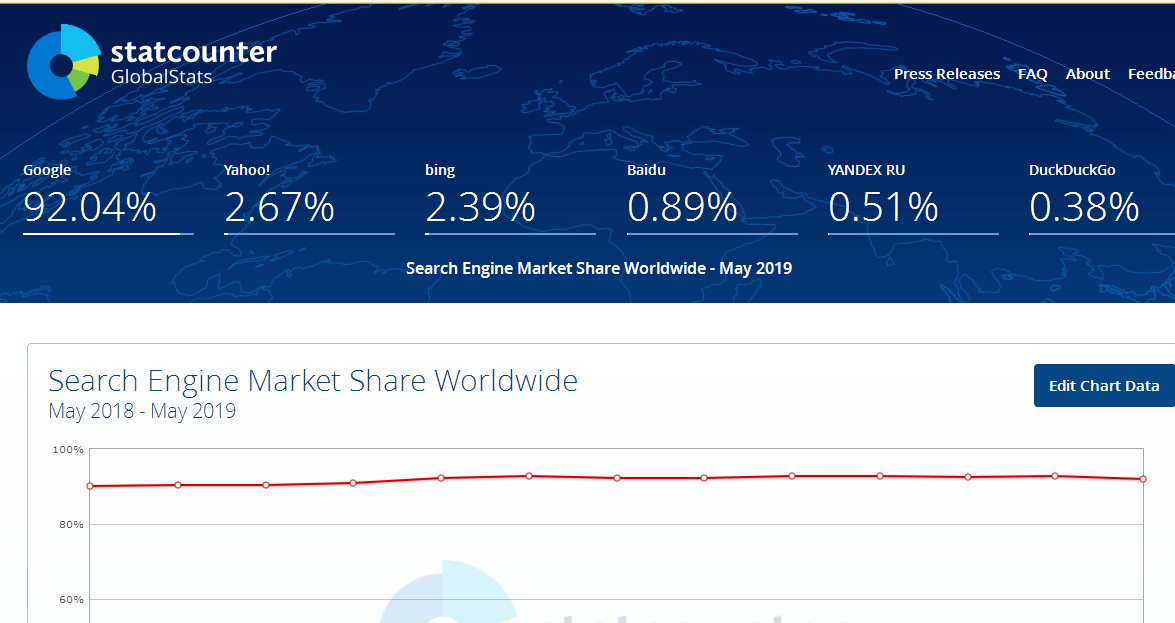Click the first data point on red line
This screenshot has width=1175, height=623.
90,486
